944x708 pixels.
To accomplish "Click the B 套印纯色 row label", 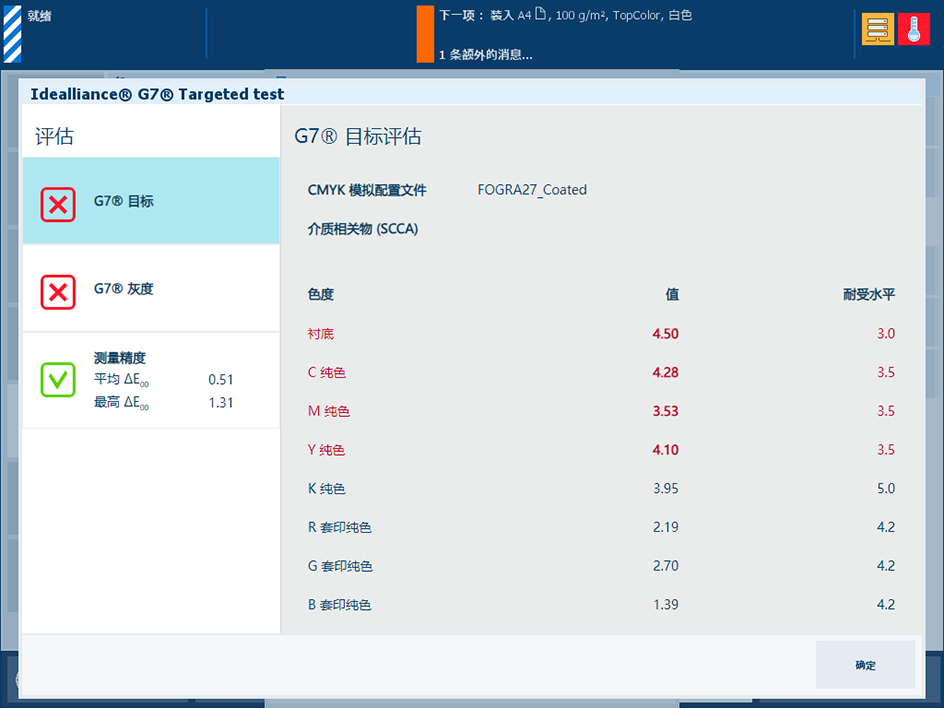I will pyautogui.click(x=340, y=604).
